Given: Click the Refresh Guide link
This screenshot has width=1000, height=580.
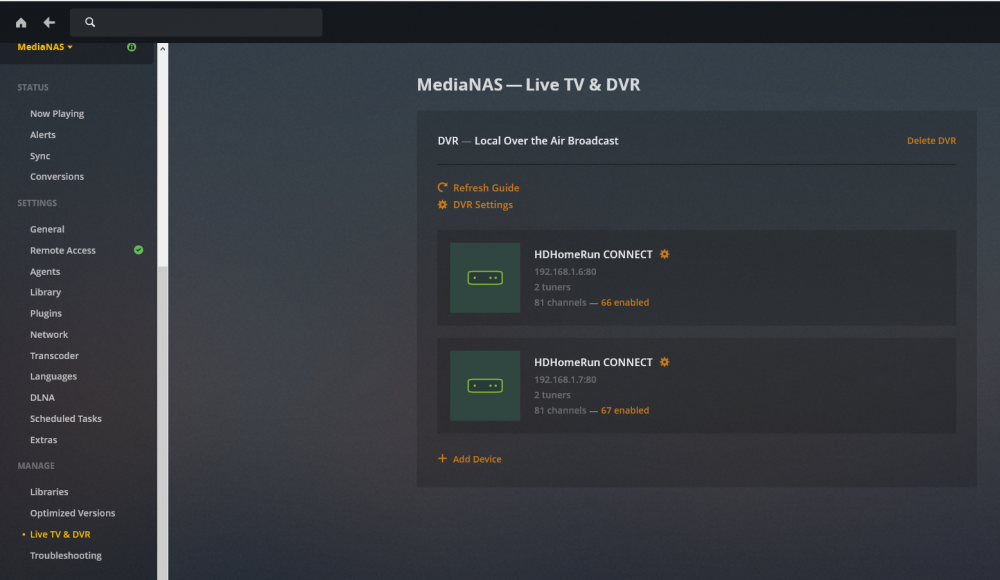Looking at the screenshot, I should [486, 188].
